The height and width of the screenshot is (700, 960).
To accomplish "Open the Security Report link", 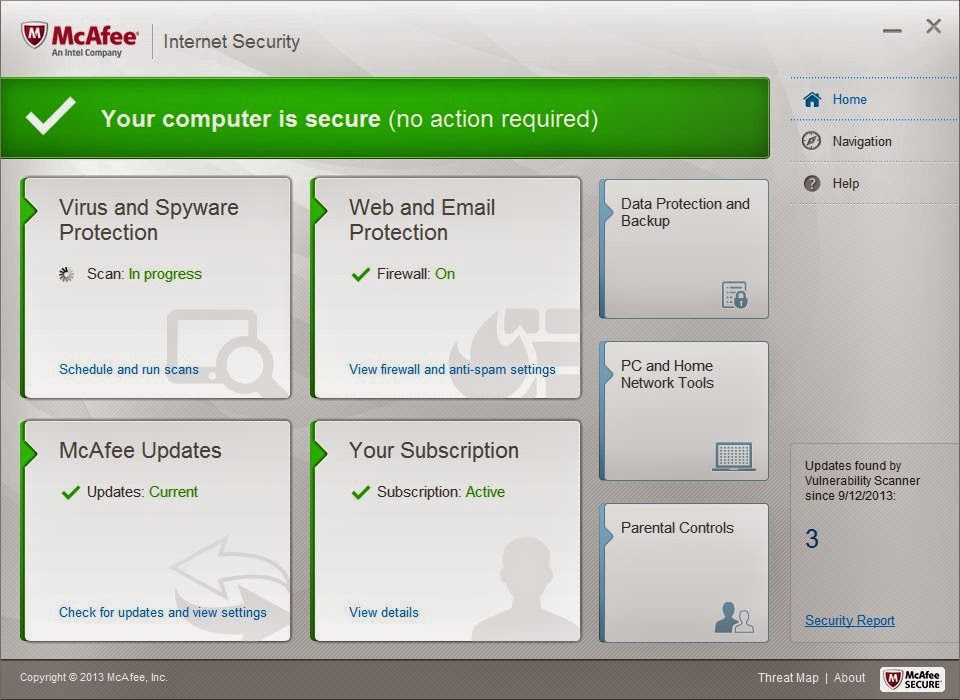I will point(849,620).
